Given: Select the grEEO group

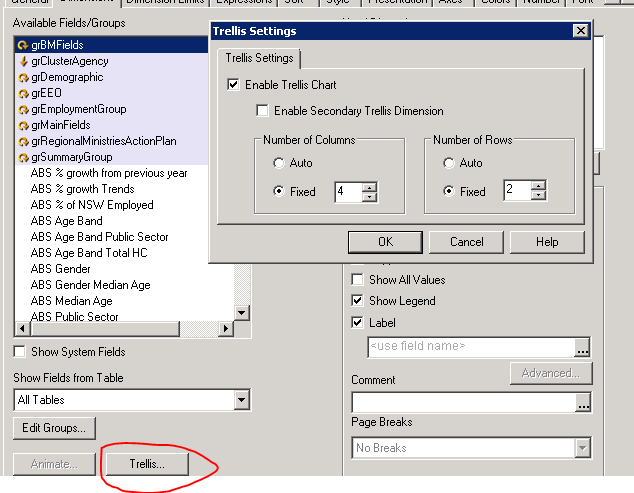Looking at the screenshot, I should (x=112, y=93).
